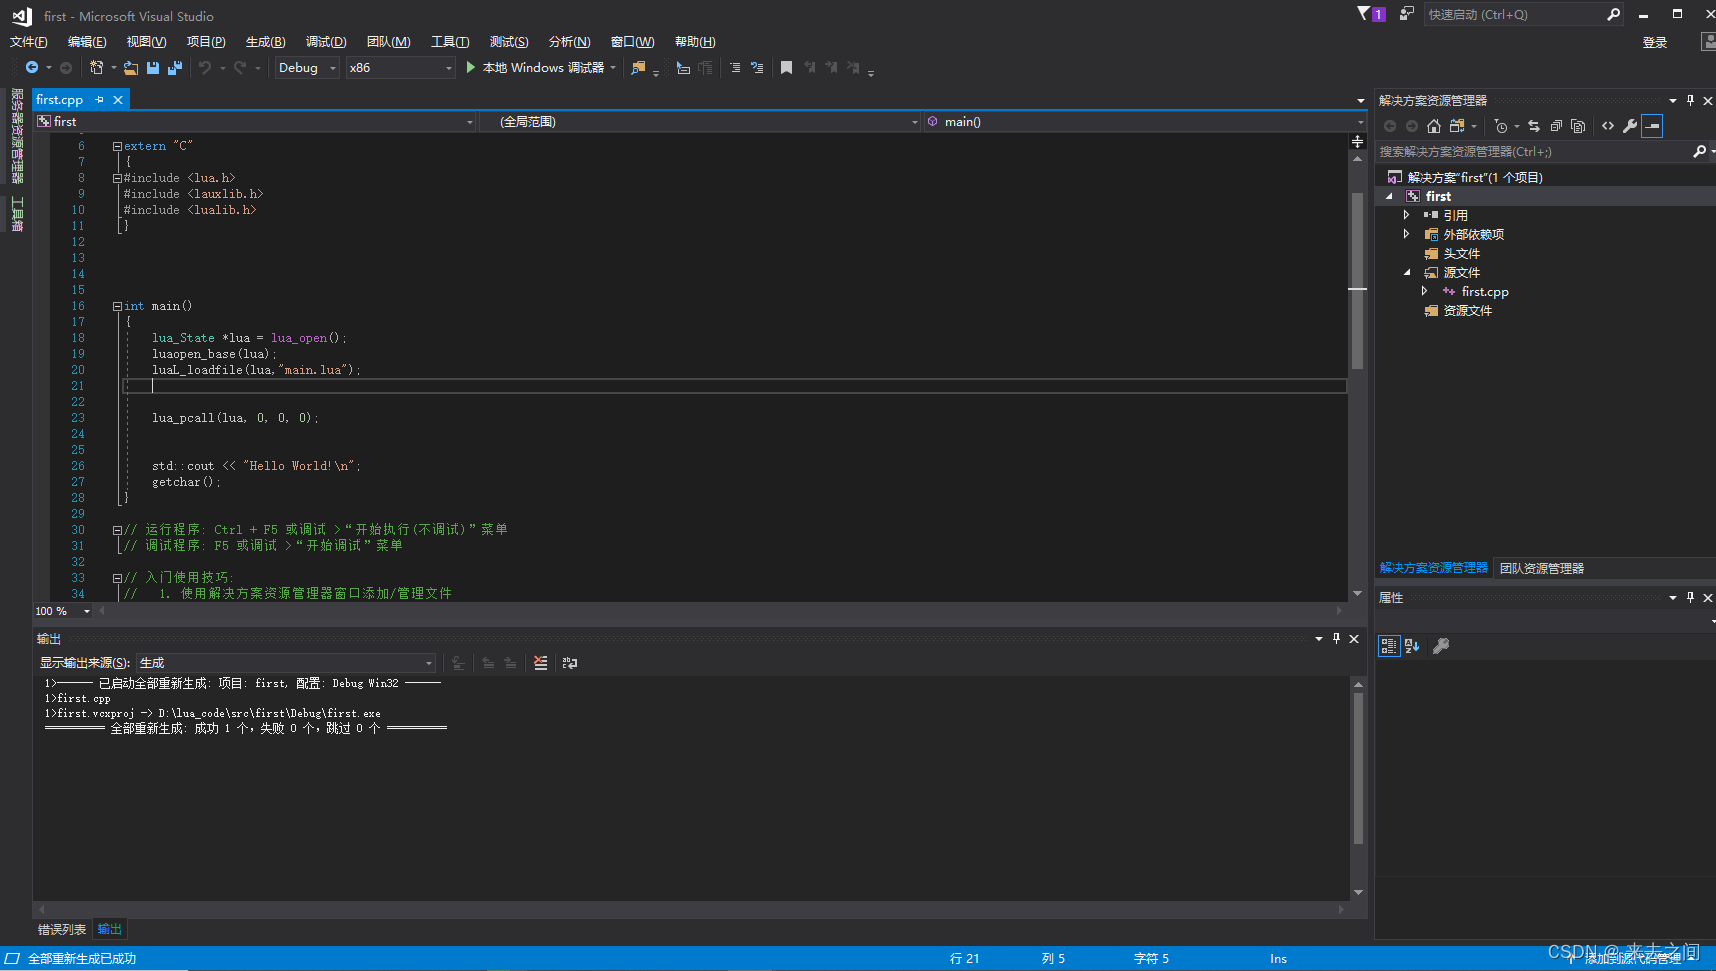Open the x86 platform dropdown
This screenshot has width=1716, height=971.
pyautogui.click(x=401, y=68)
